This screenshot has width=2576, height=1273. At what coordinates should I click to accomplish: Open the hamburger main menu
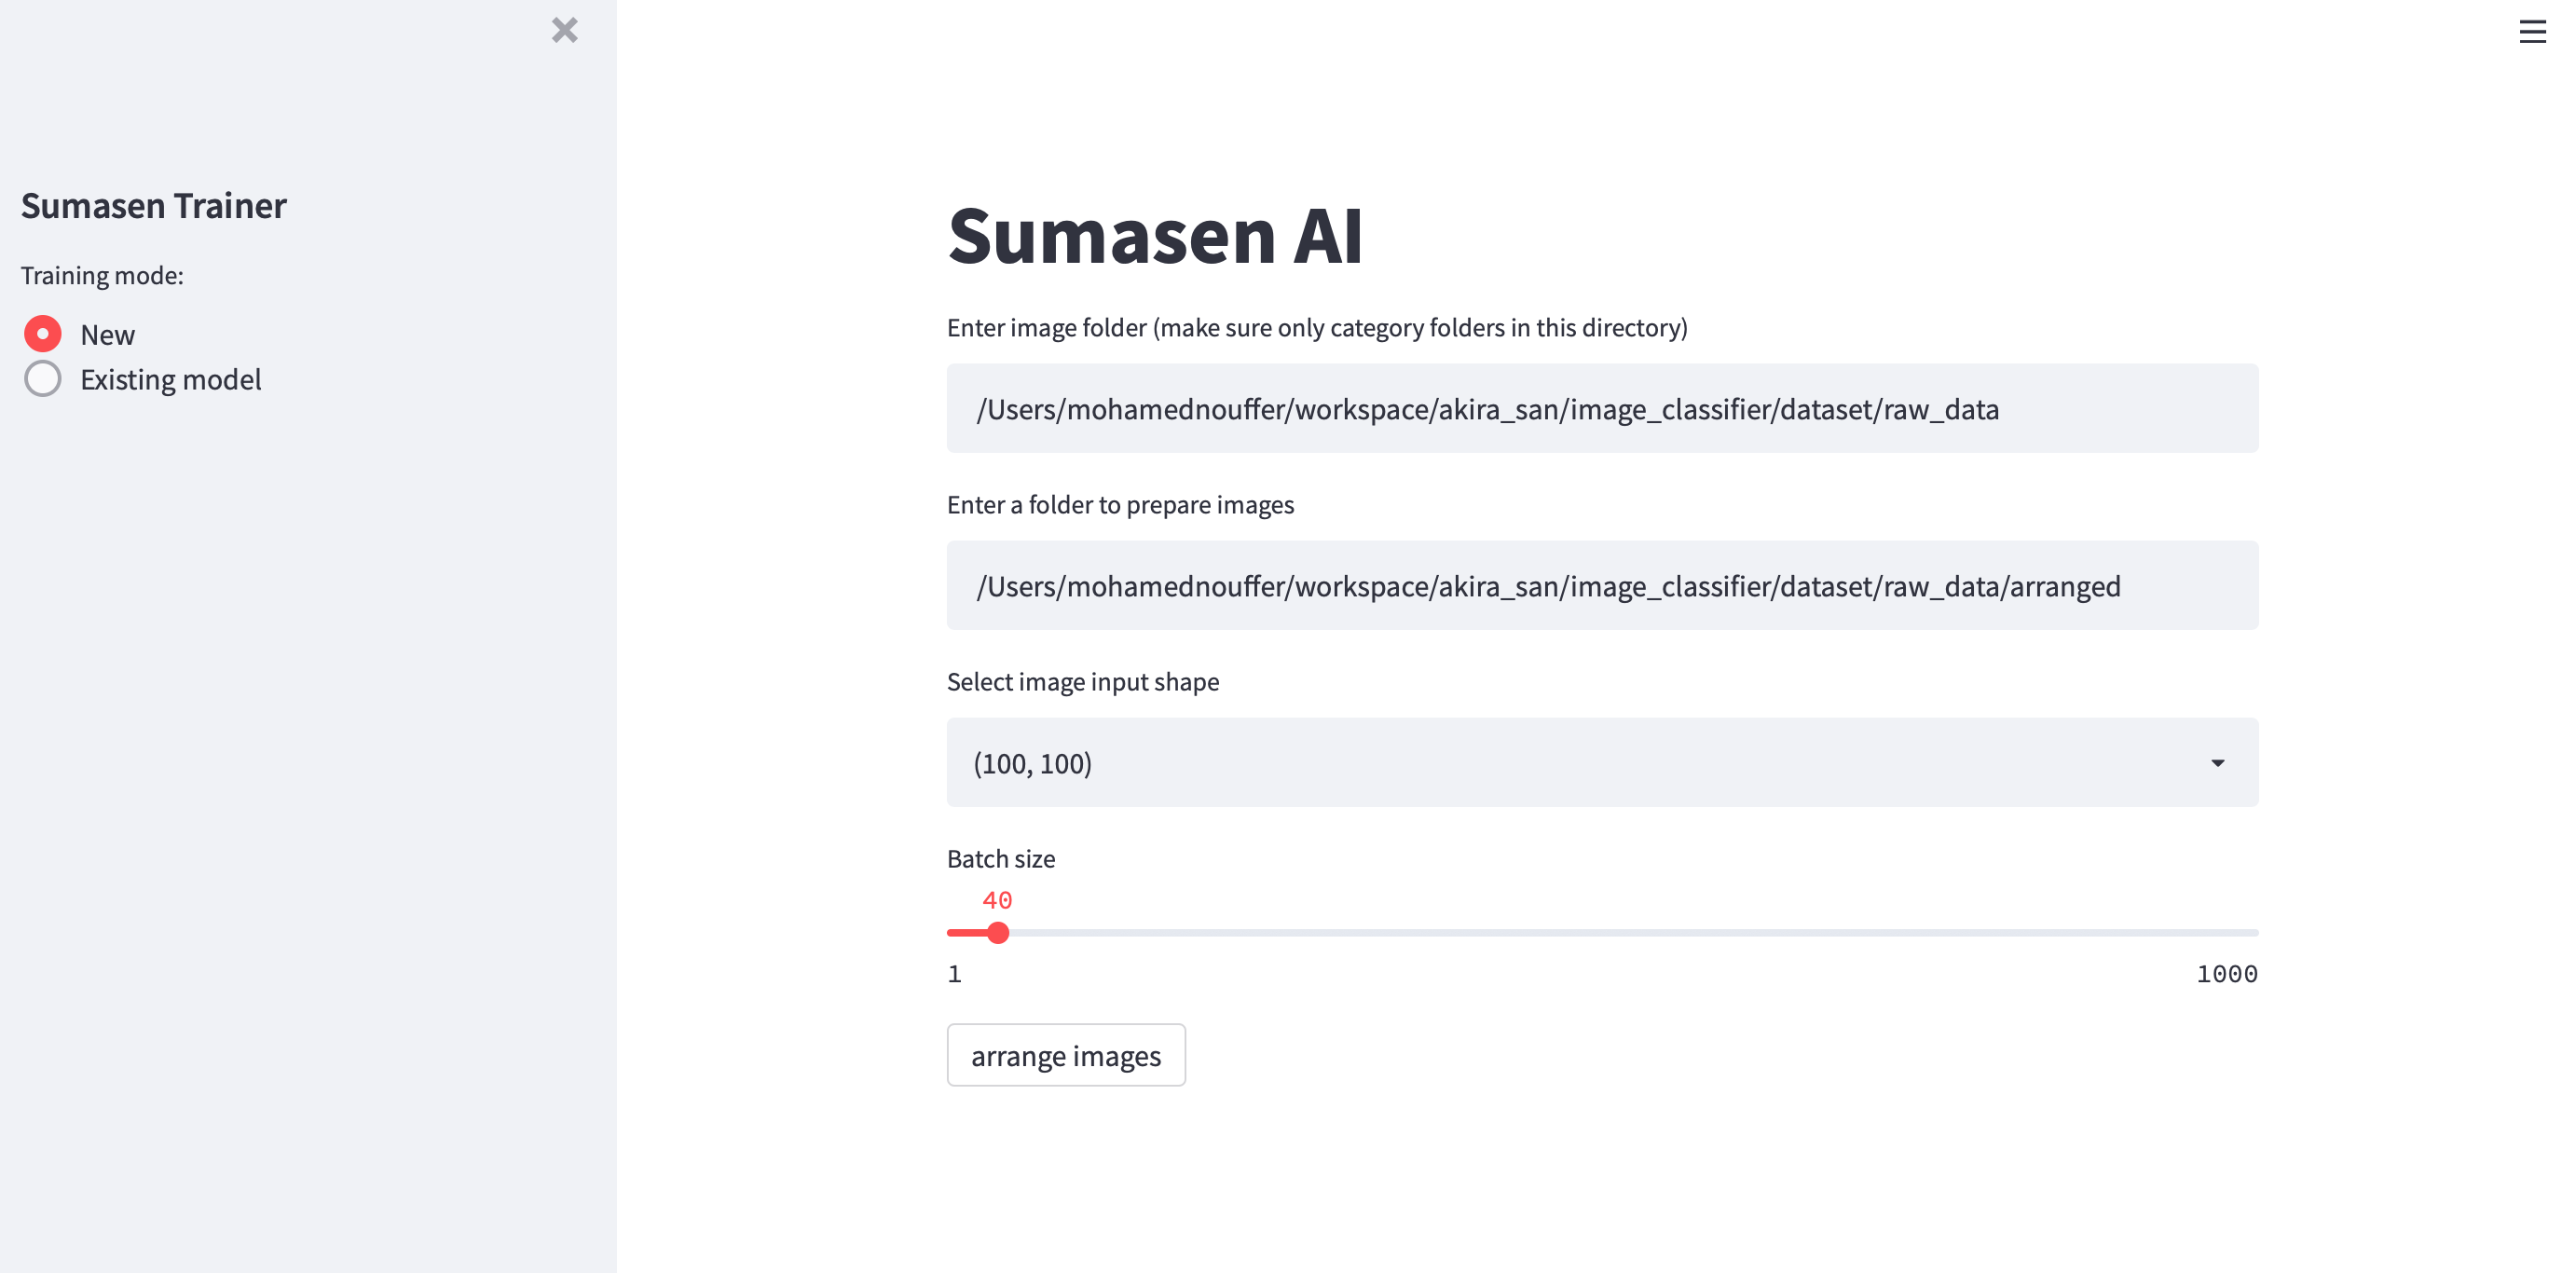(2532, 32)
